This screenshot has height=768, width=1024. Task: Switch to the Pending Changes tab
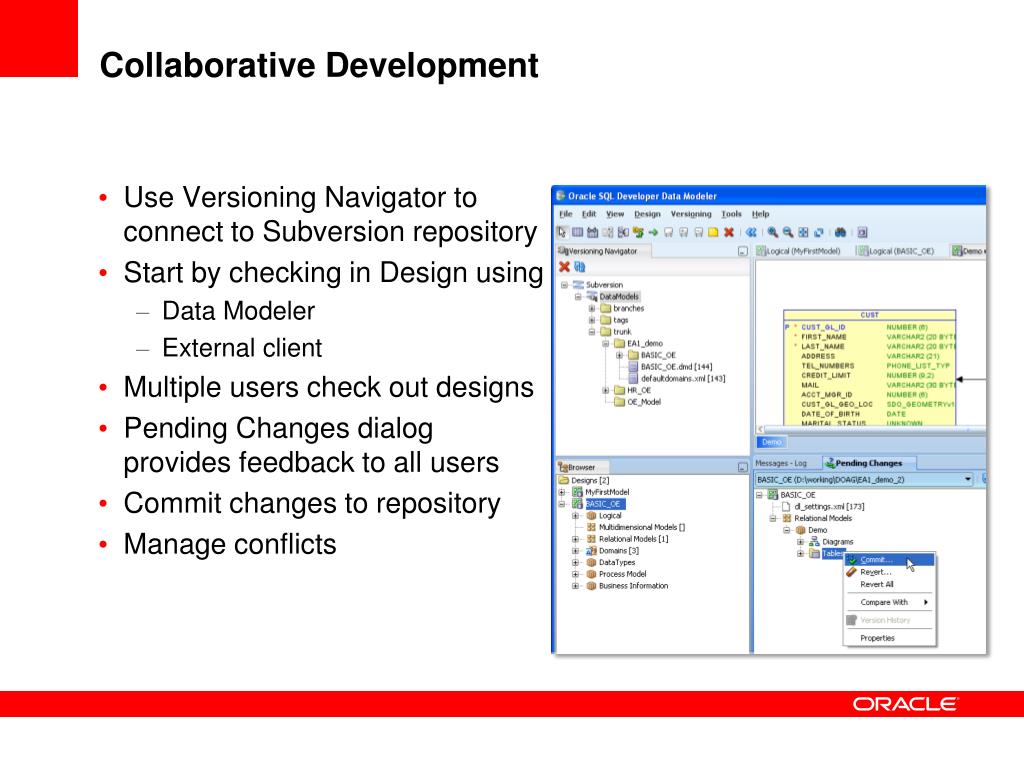868,463
